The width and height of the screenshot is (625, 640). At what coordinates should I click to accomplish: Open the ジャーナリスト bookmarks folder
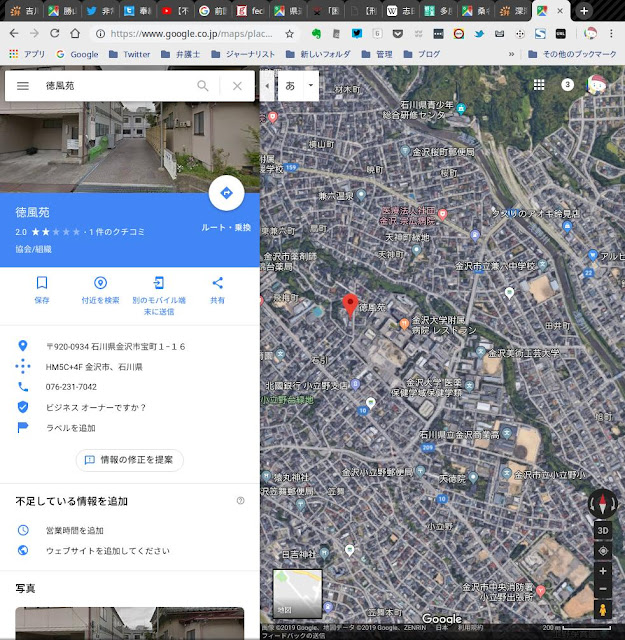click(x=243, y=54)
